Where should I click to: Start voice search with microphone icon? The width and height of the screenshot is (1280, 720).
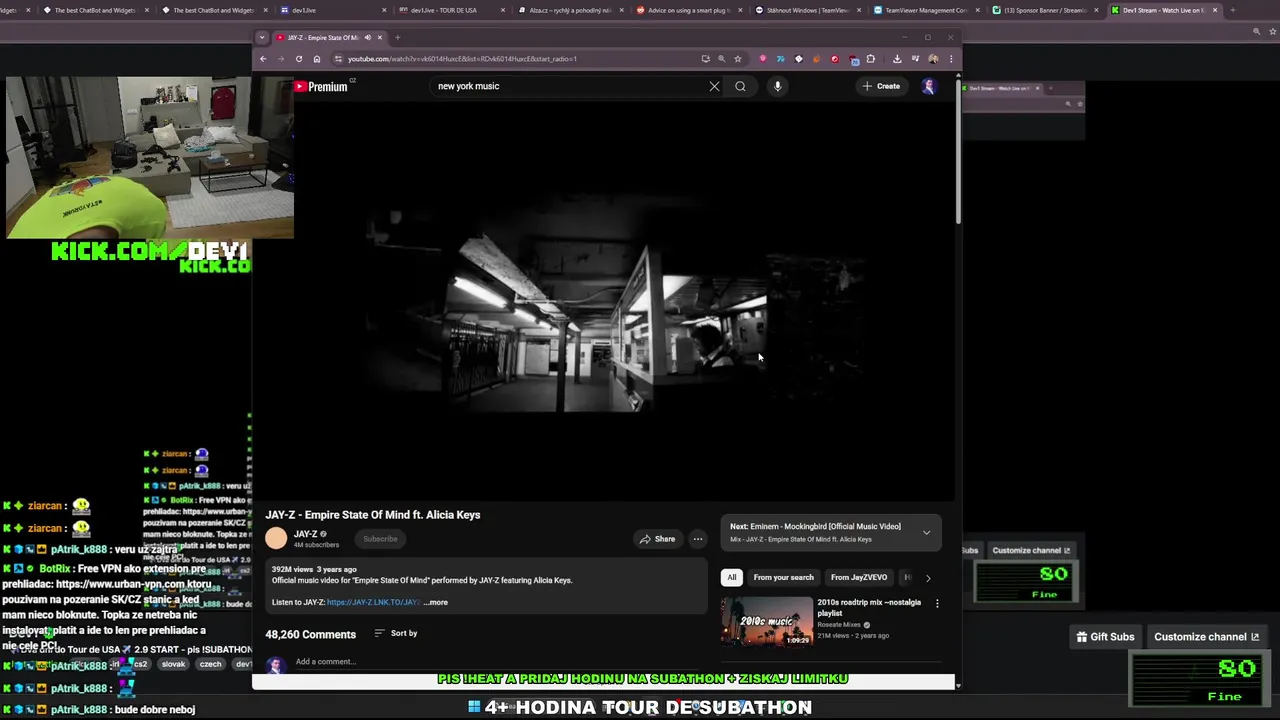pos(777,86)
